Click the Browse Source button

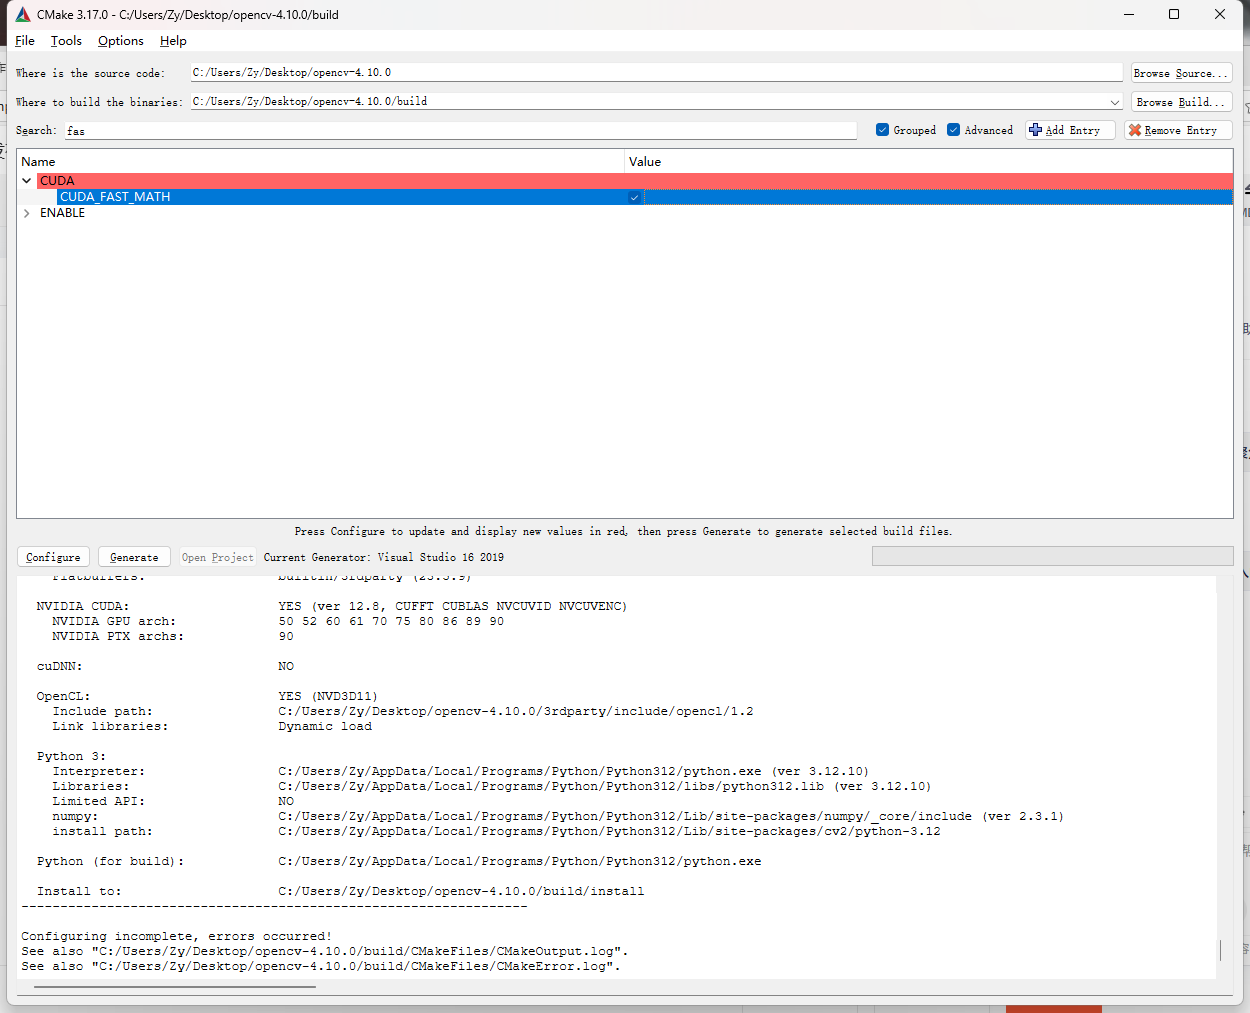point(1181,73)
